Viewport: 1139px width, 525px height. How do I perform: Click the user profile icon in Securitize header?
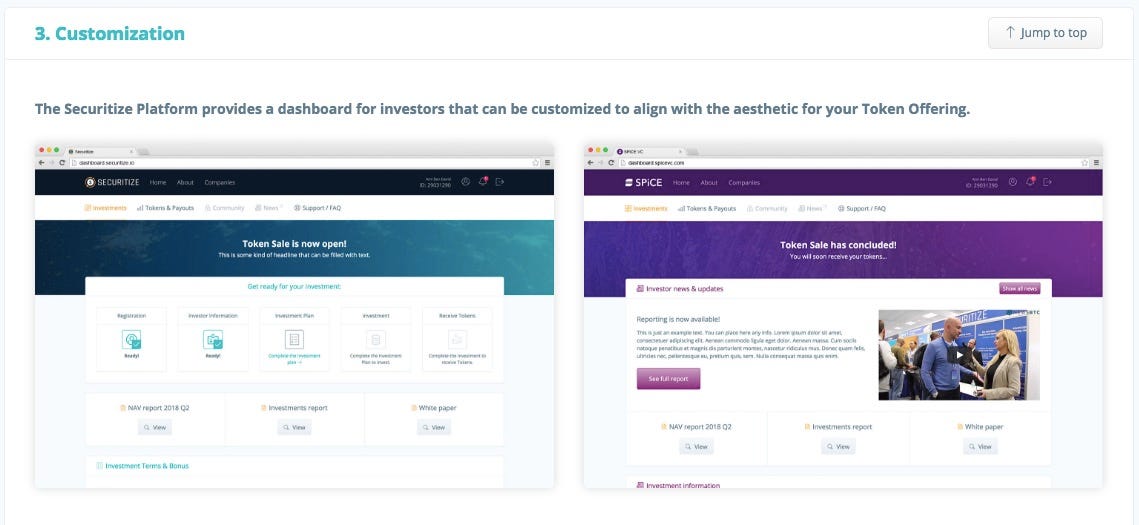(x=466, y=182)
